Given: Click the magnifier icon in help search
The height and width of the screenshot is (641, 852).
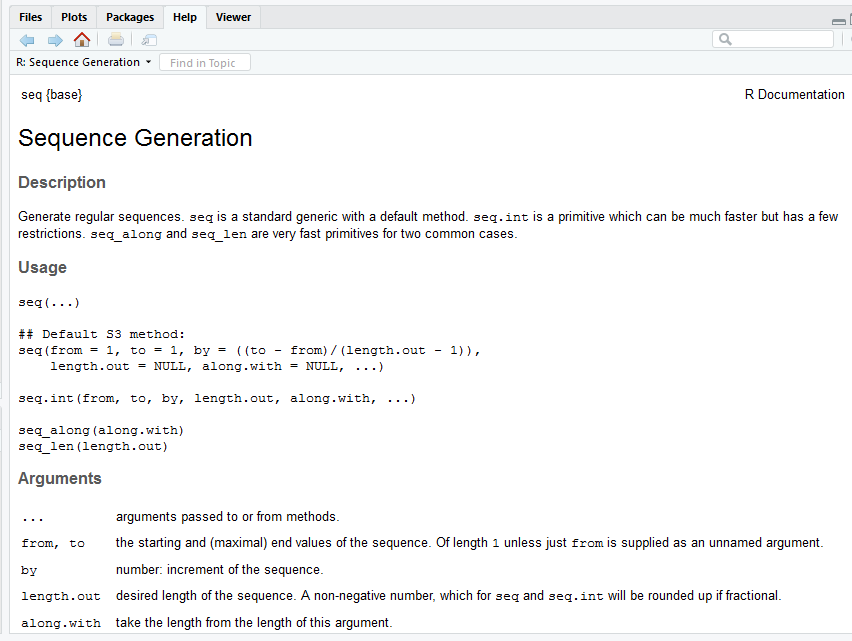Looking at the screenshot, I should 725,40.
